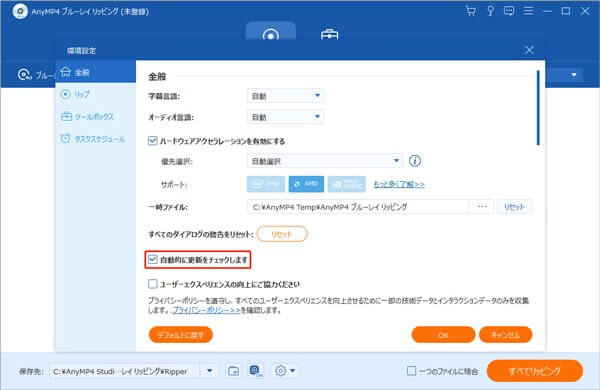Toggle ハードウェアアクセラレーション checkbox
The height and width of the screenshot is (390, 600).
[x=152, y=141]
